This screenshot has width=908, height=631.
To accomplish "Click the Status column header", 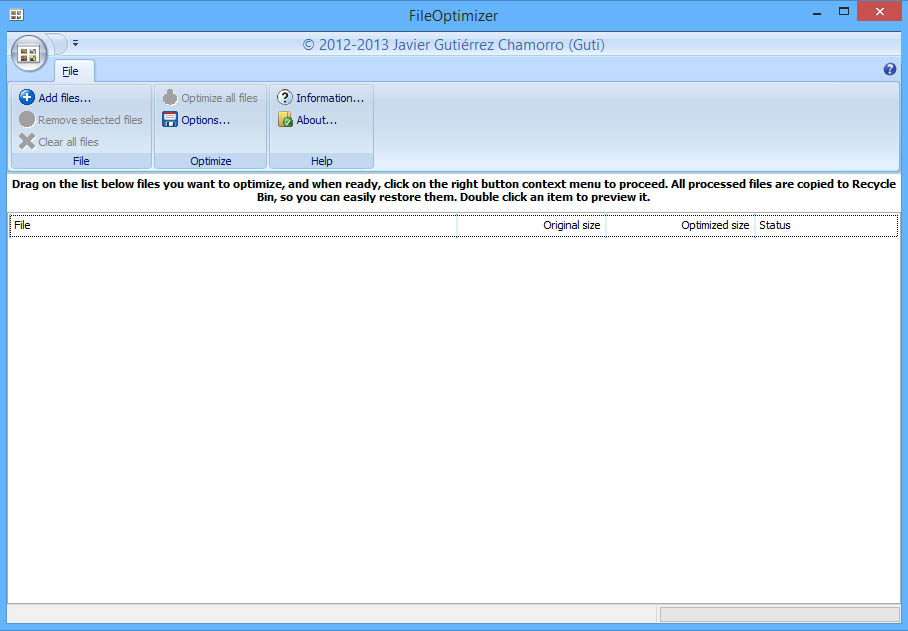I will pos(826,225).
